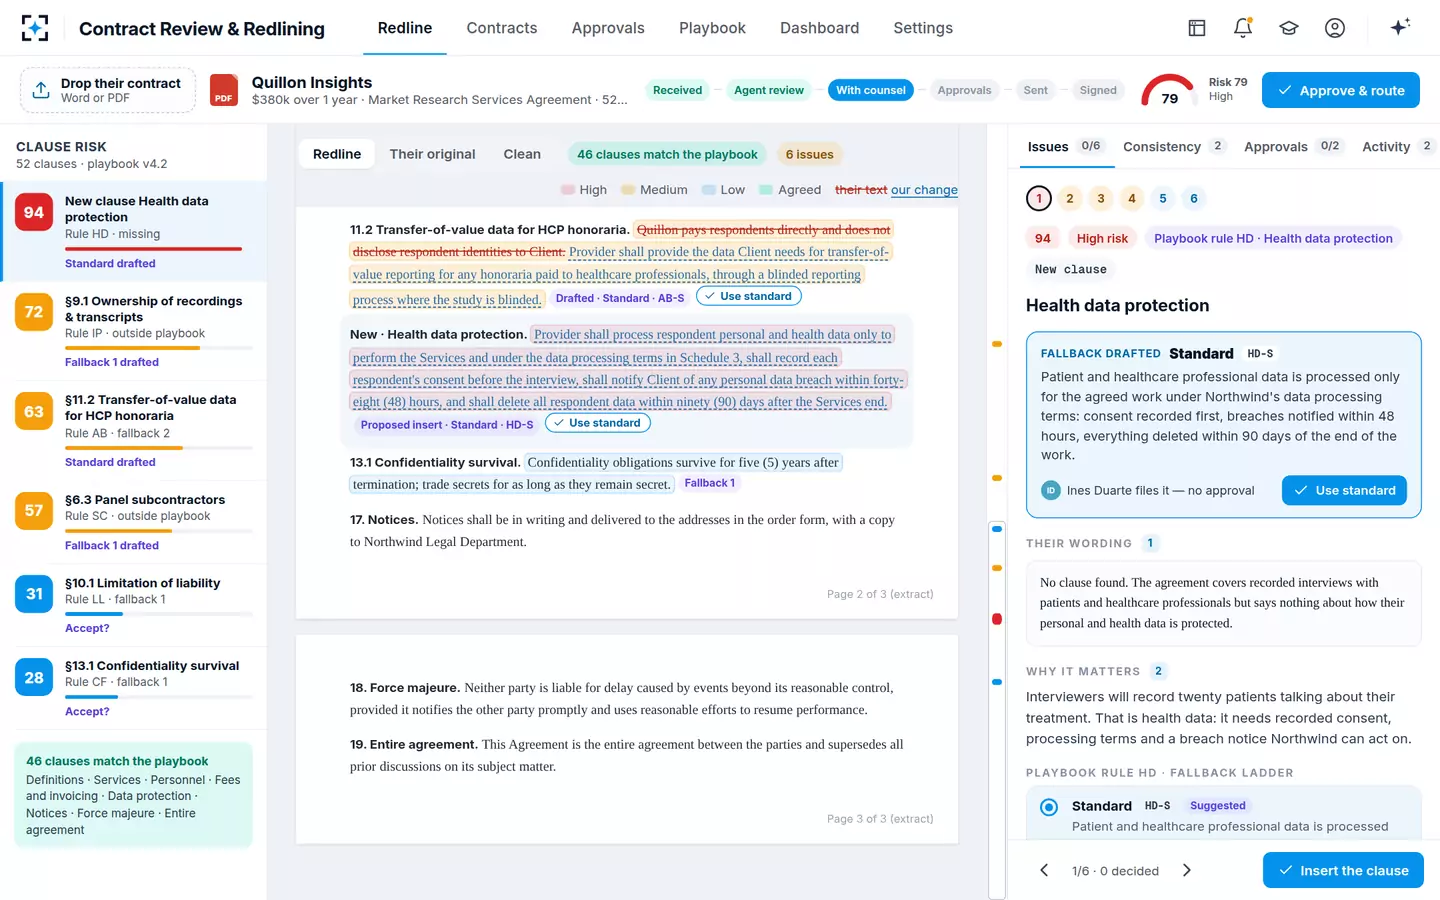Screen dimensions: 1440x900
Task: Open §6.3 Panel subcontractors clause
Action: coord(134,522)
